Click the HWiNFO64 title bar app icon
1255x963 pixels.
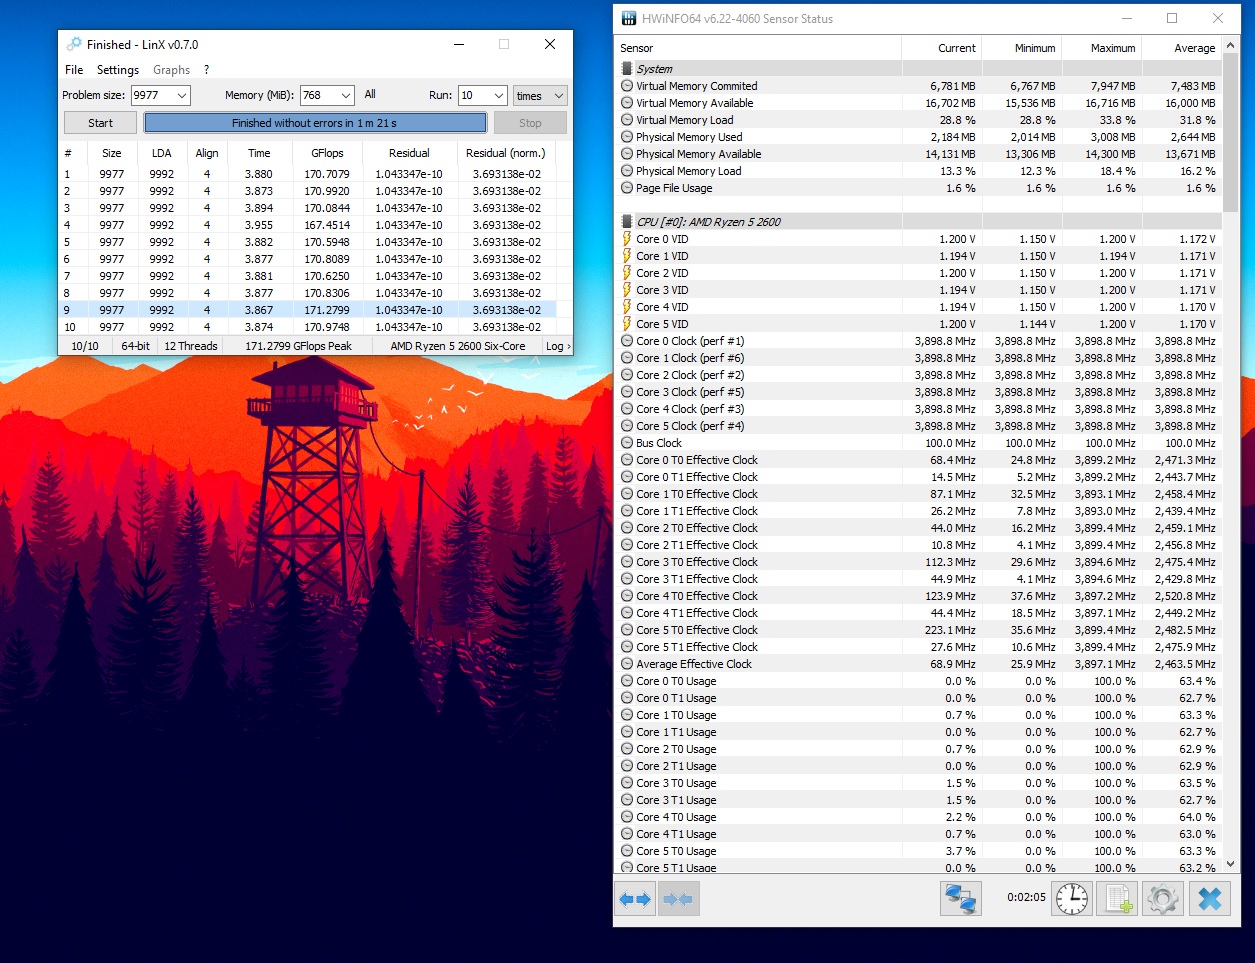pyautogui.click(x=628, y=18)
